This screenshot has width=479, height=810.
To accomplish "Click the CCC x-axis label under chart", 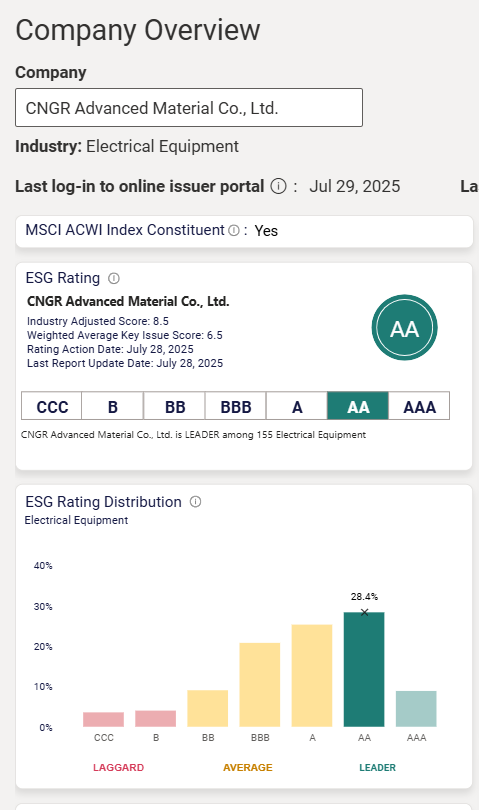I will tap(103, 738).
